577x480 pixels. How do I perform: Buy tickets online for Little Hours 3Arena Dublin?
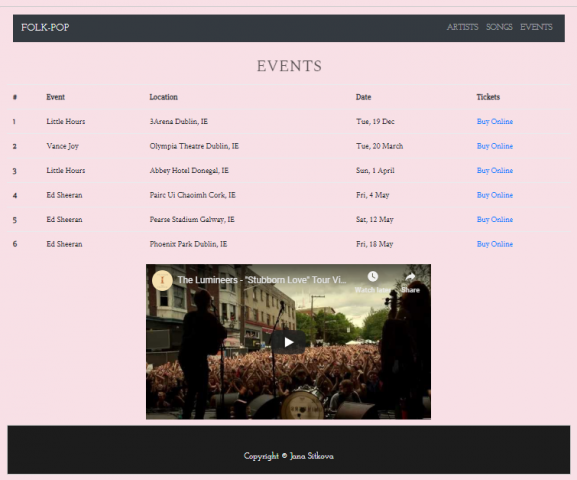click(495, 121)
